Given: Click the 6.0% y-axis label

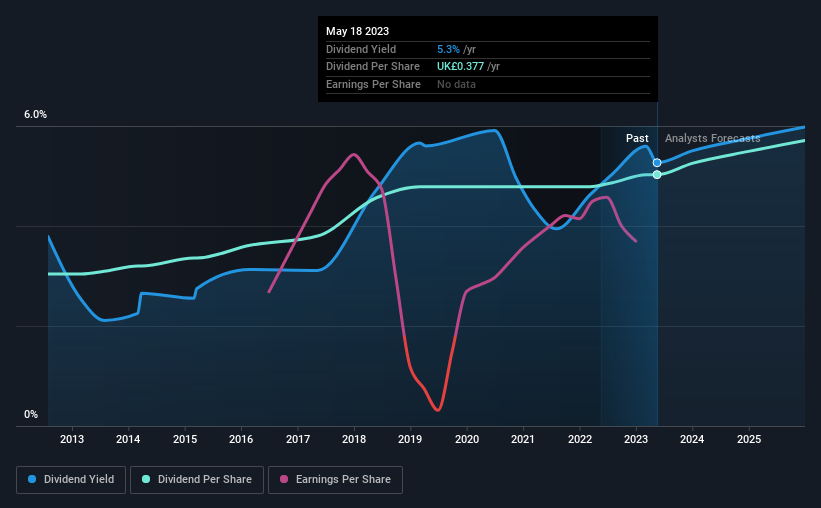Looking at the screenshot, I should (35, 114).
